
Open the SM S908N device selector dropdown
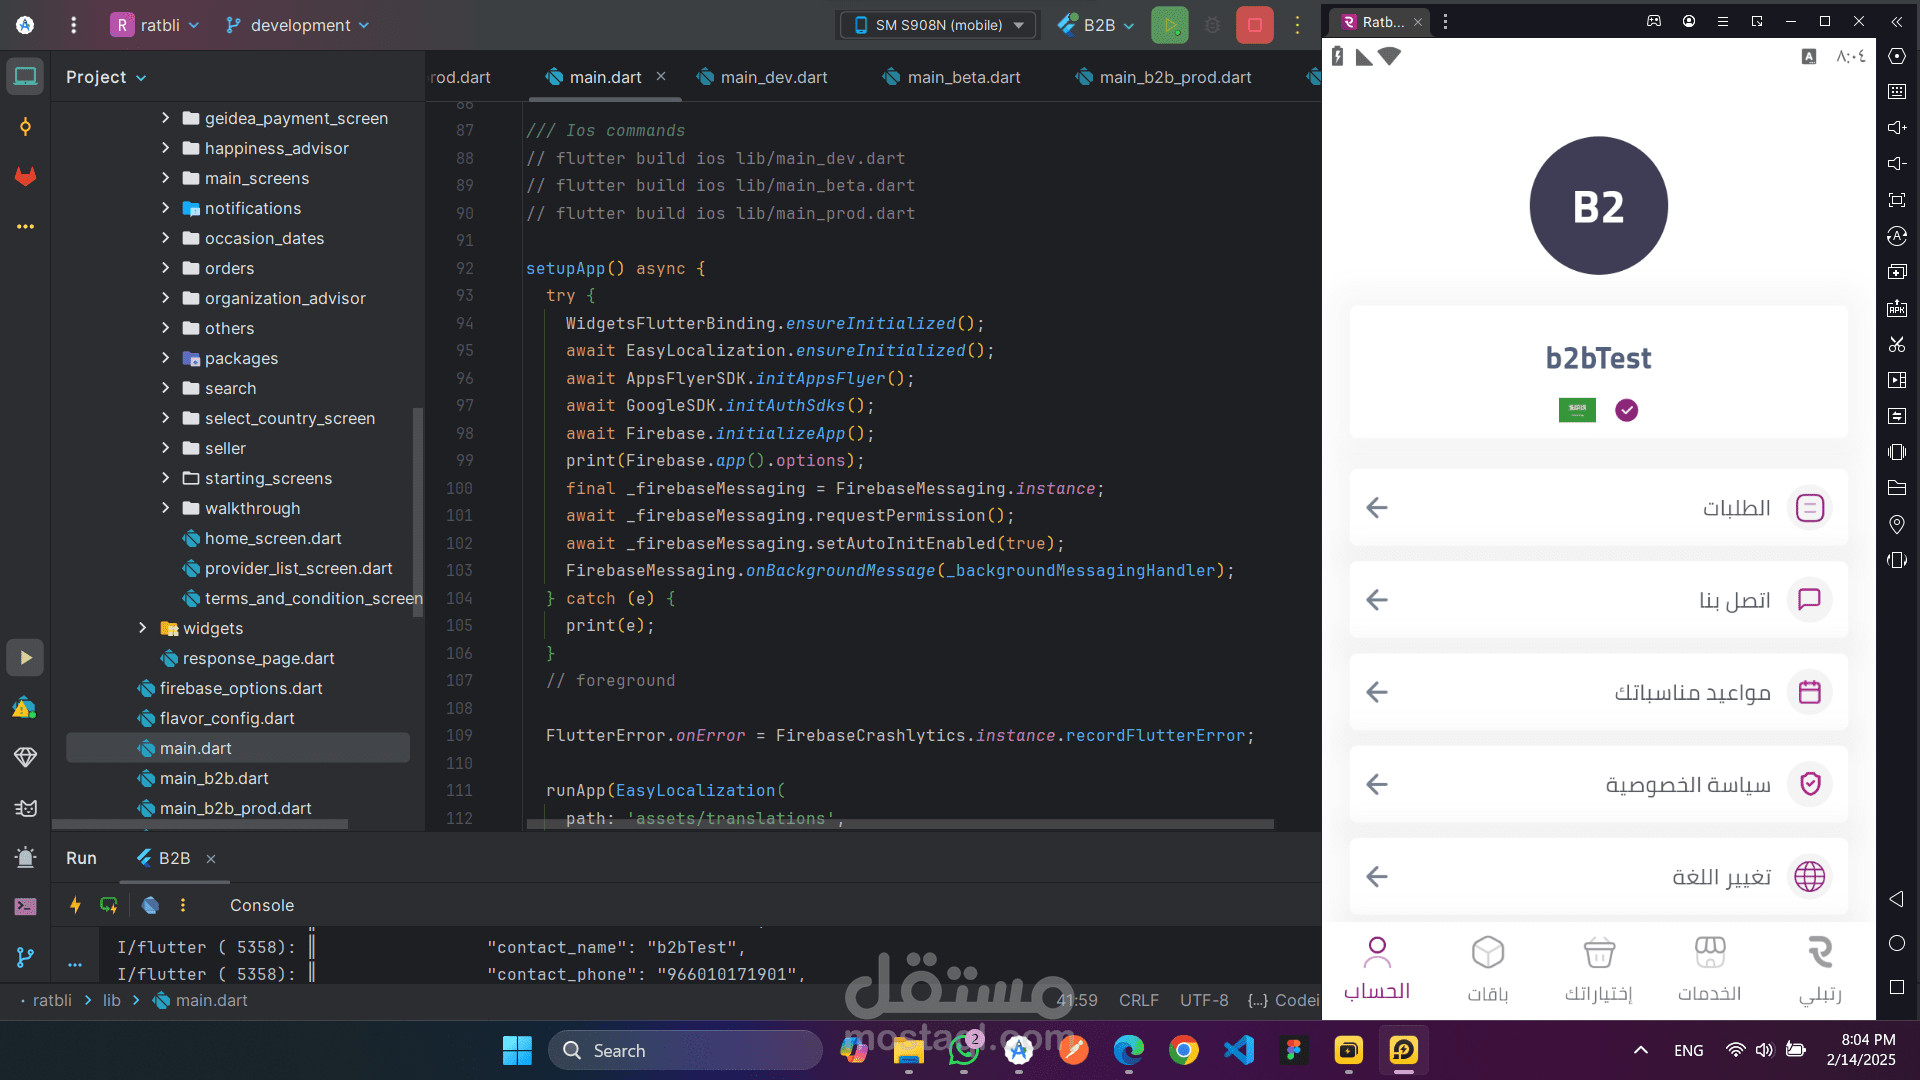938,25
